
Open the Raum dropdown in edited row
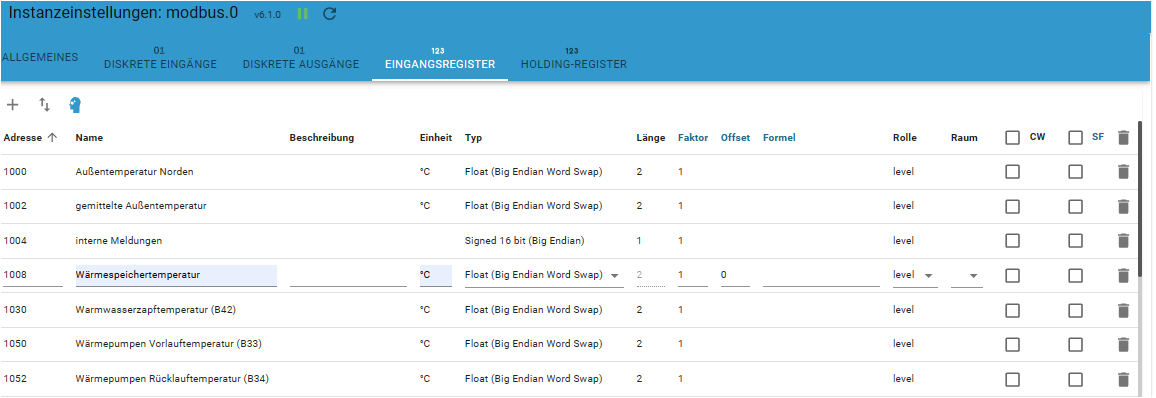tap(967, 275)
